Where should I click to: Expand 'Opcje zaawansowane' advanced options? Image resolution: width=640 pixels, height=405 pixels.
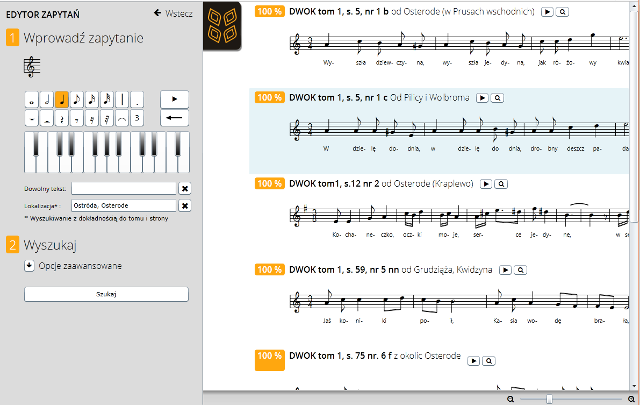click(30, 266)
